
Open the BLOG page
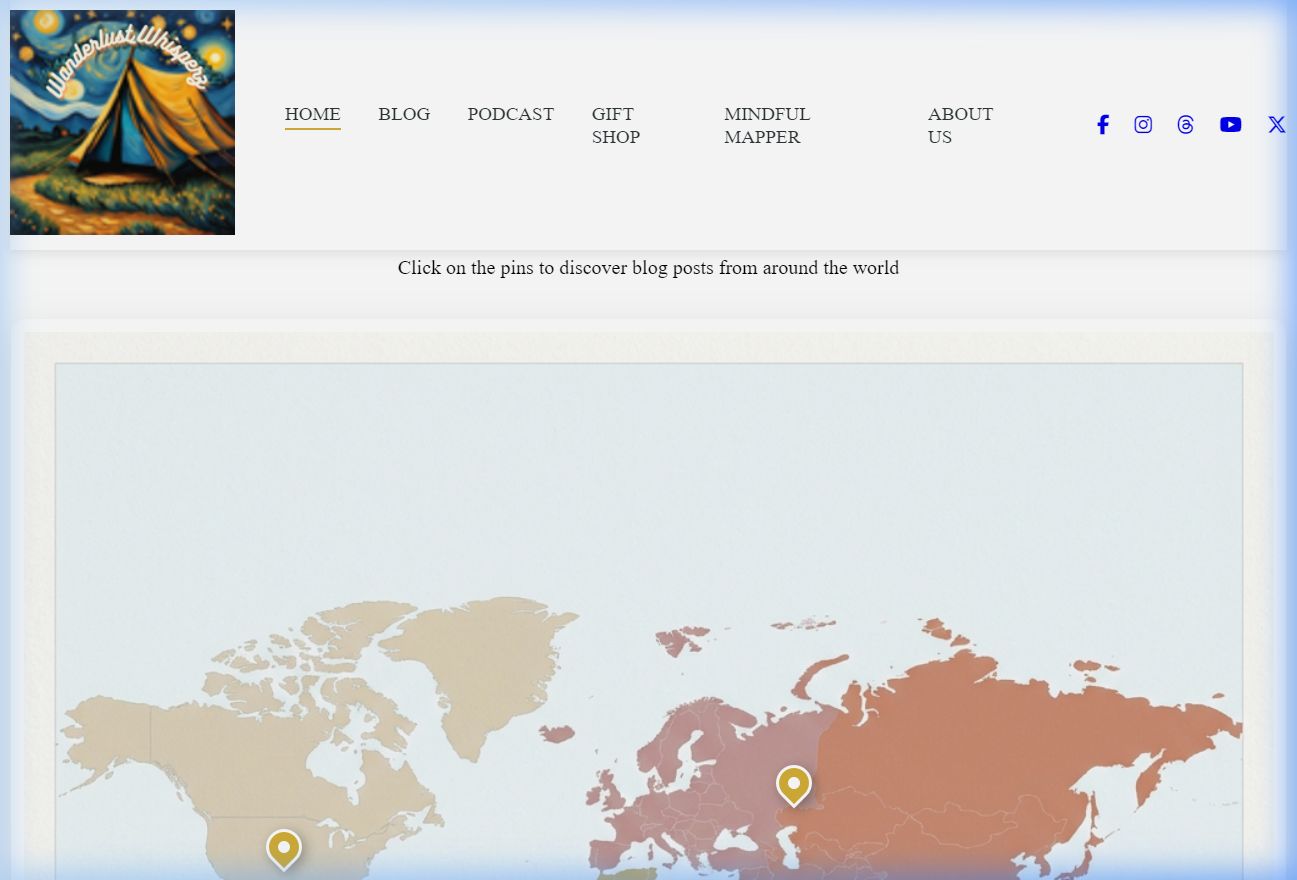tap(404, 114)
